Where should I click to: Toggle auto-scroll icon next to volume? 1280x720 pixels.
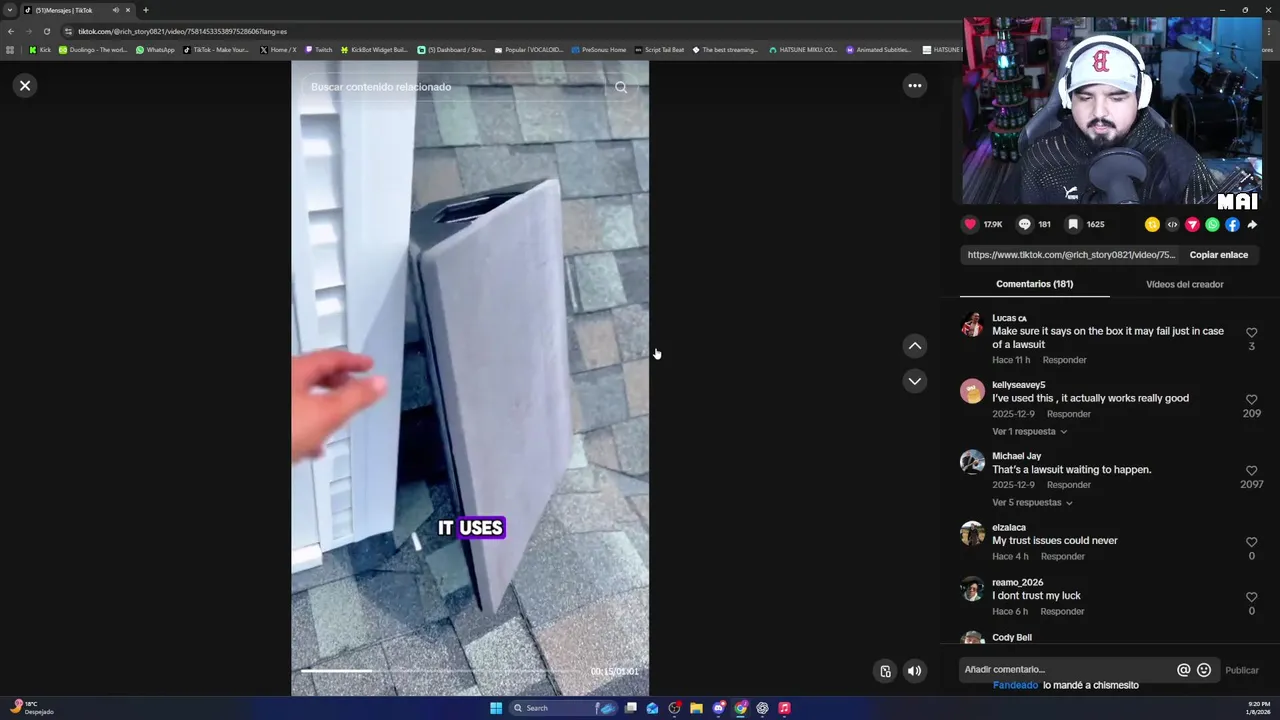point(885,671)
